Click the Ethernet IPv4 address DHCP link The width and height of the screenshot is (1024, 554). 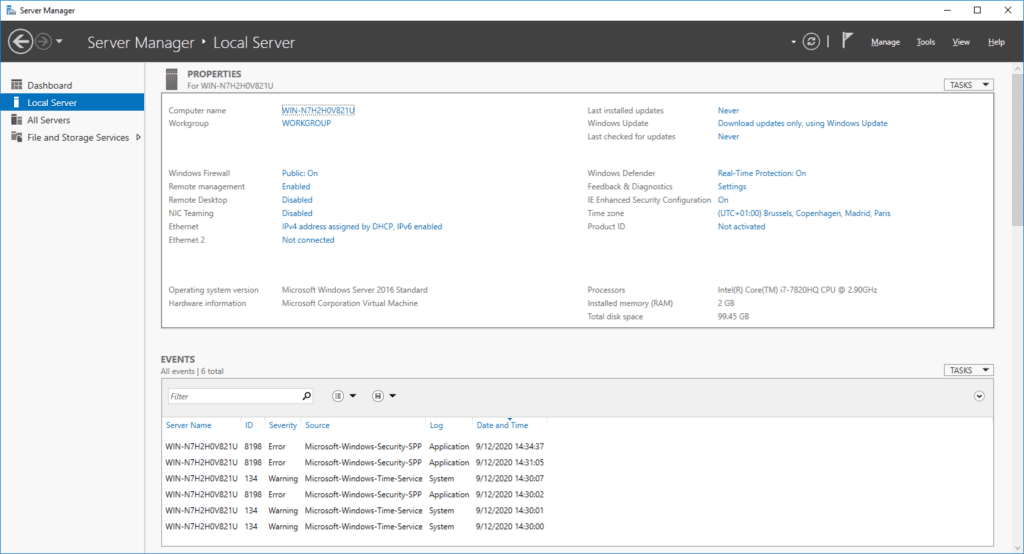click(362, 227)
